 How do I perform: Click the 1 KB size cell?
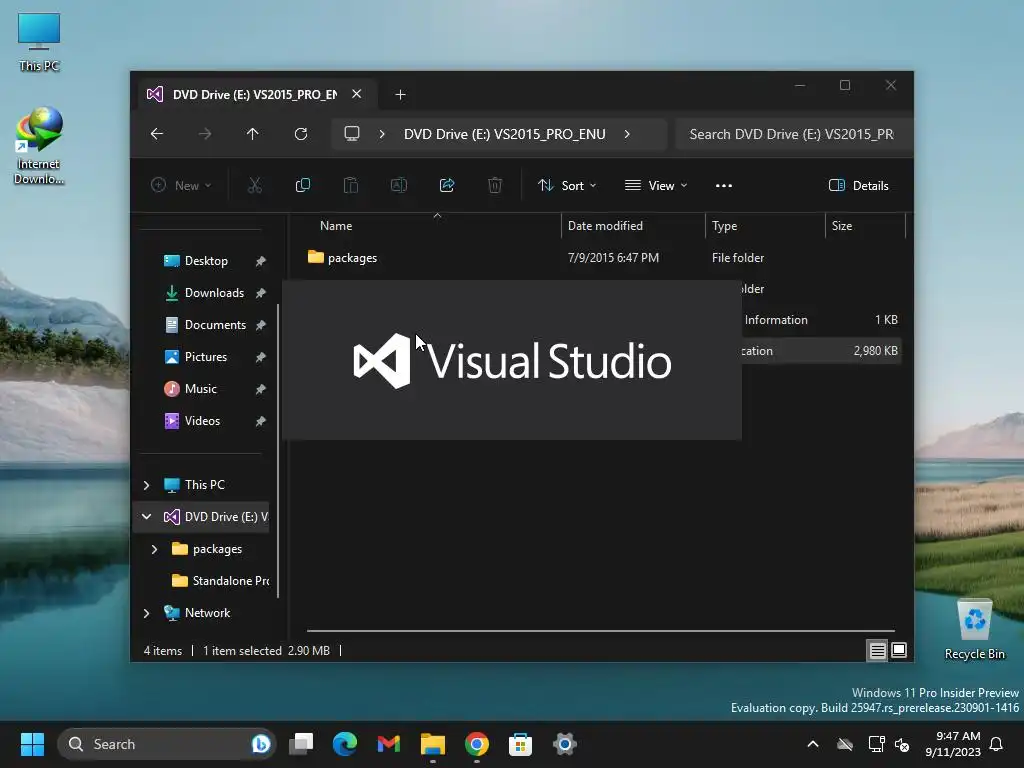click(x=886, y=320)
